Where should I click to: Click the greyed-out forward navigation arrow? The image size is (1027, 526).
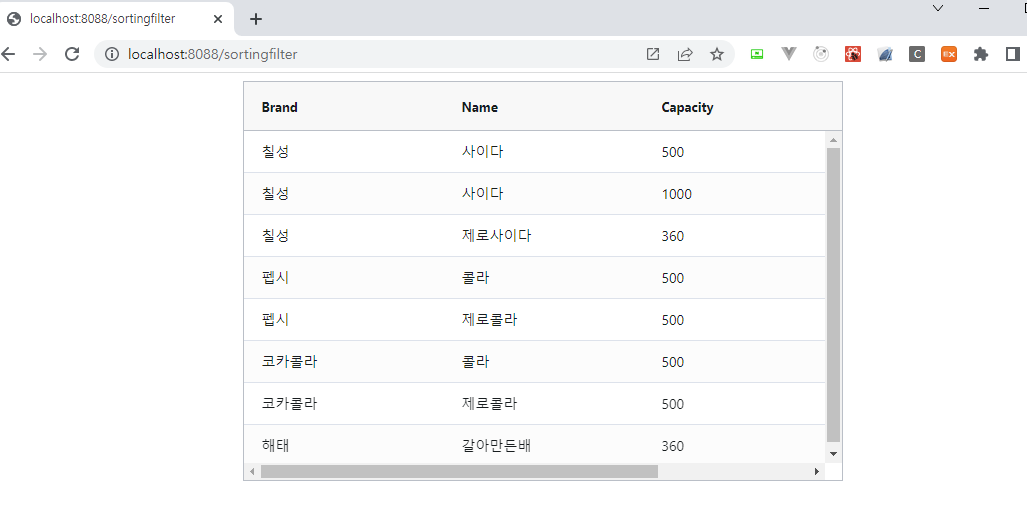(40, 54)
